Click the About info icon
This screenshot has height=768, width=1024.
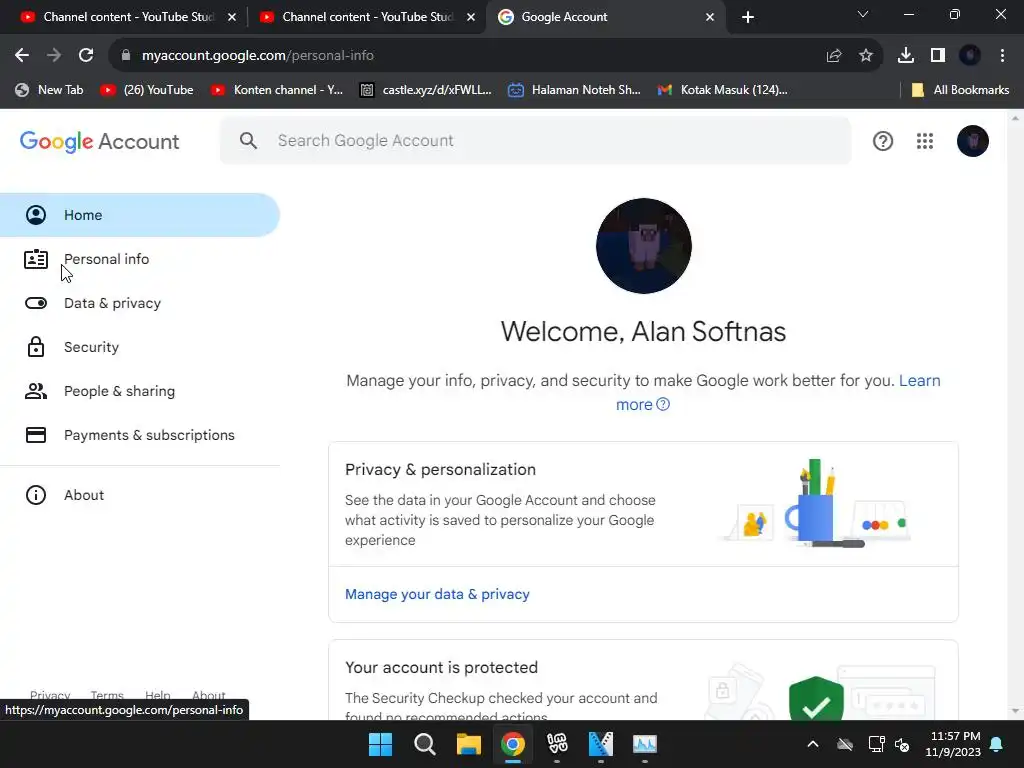point(36,495)
